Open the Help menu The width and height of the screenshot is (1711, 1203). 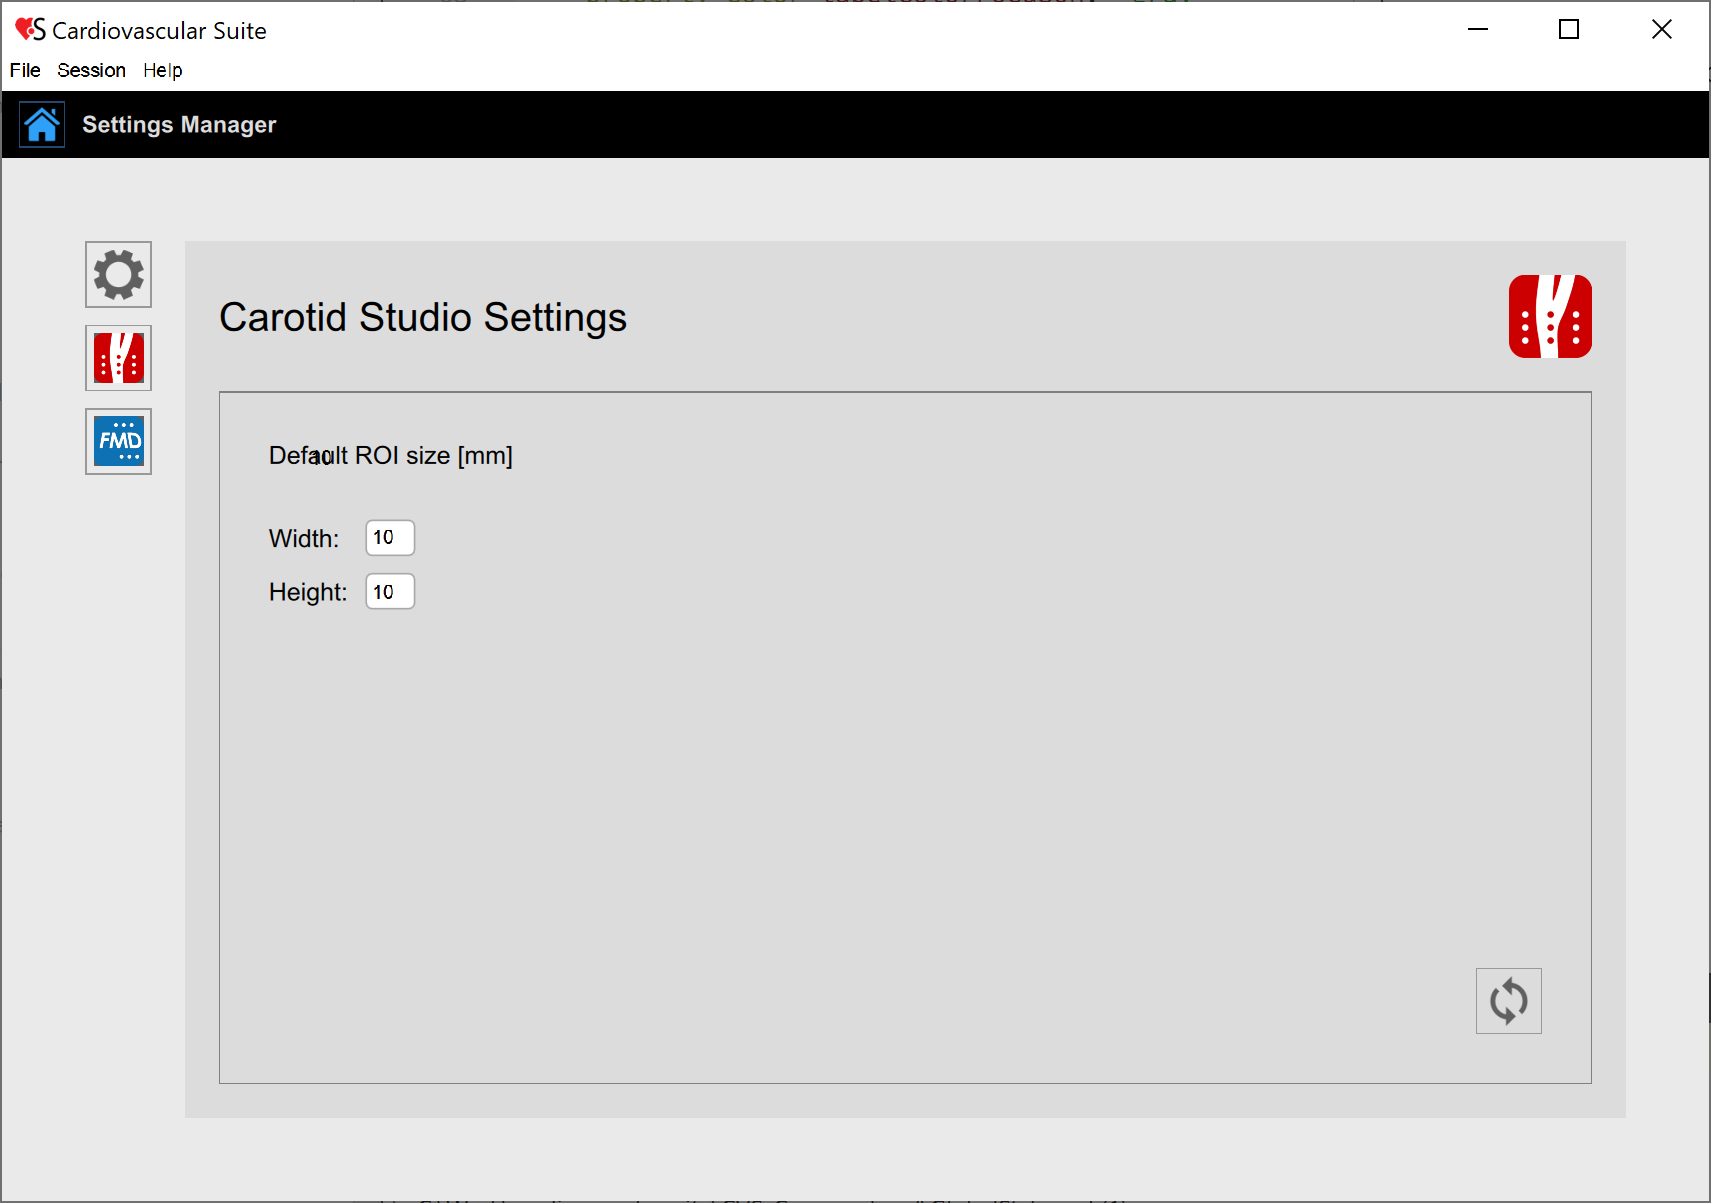(x=162, y=70)
